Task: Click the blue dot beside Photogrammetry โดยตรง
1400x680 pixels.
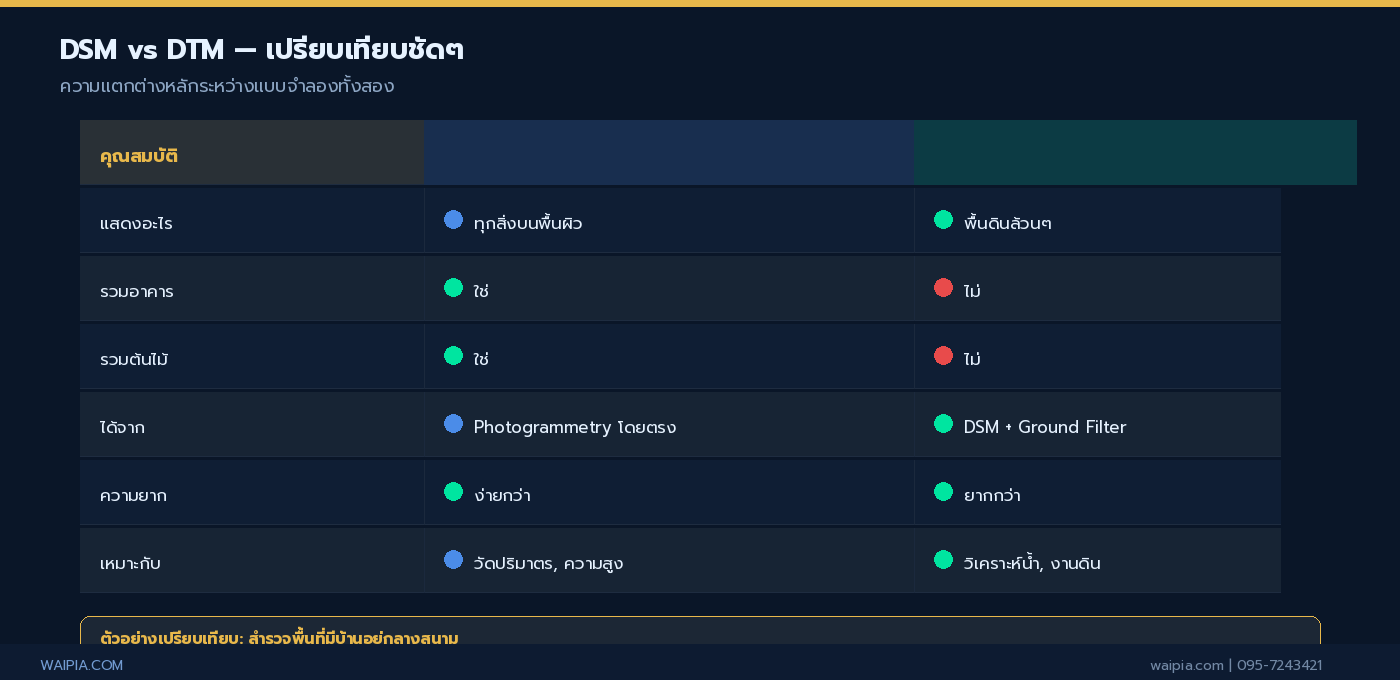Action: point(453,423)
